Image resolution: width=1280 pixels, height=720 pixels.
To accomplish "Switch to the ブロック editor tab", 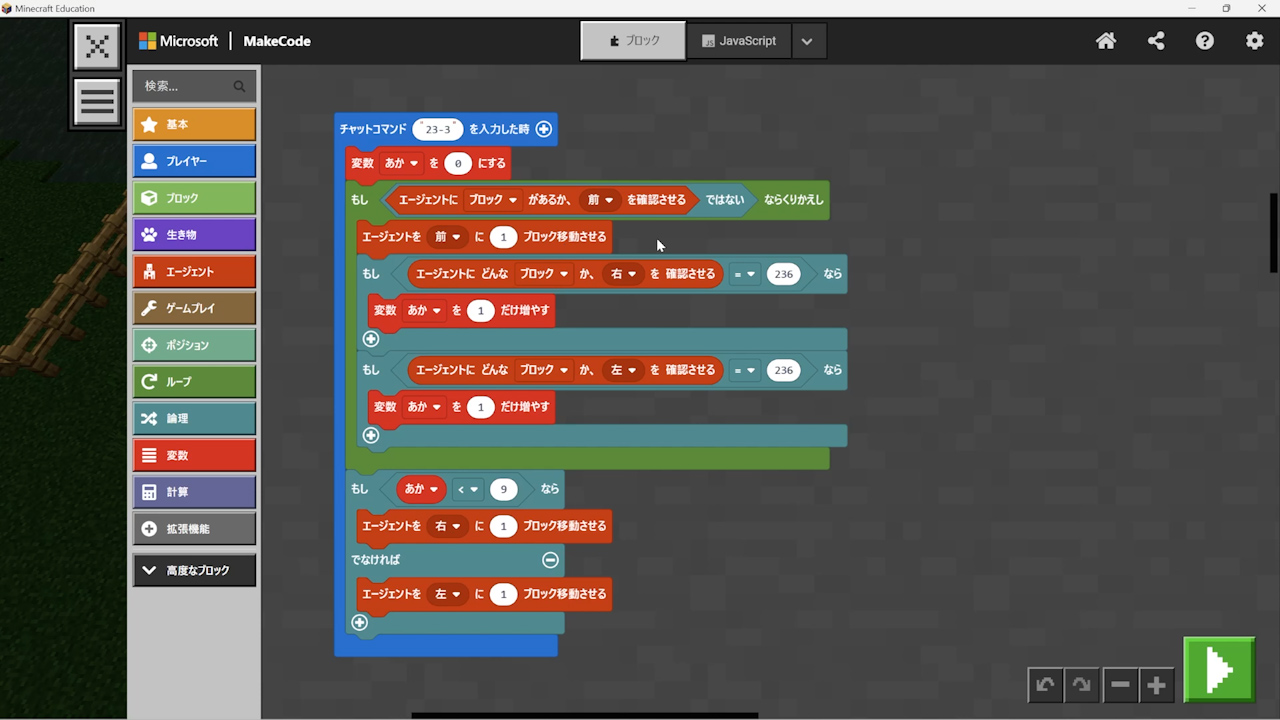I will click(x=634, y=41).
